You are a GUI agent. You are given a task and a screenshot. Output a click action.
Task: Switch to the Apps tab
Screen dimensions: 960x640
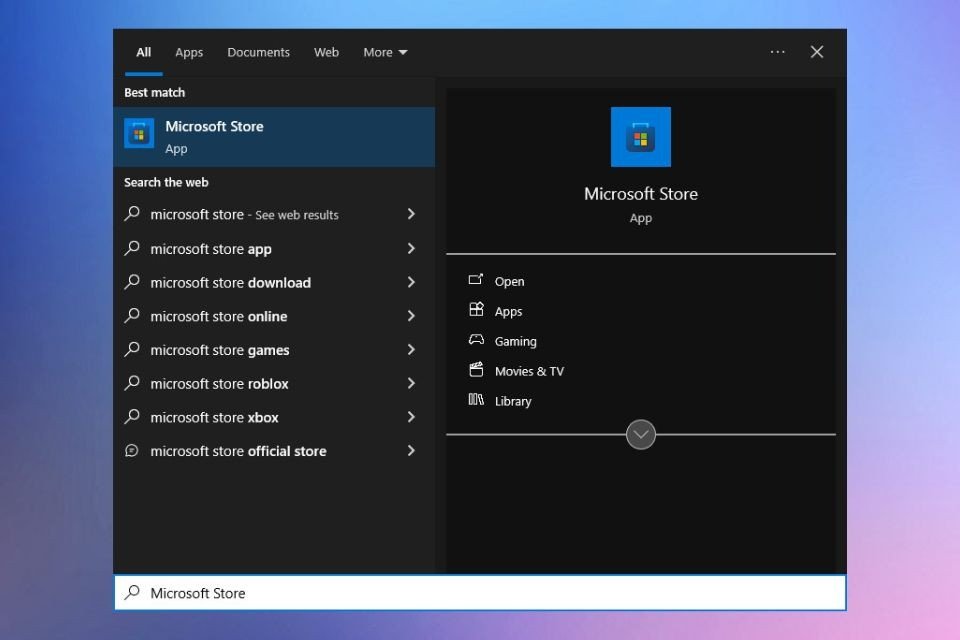click(188, 52)
